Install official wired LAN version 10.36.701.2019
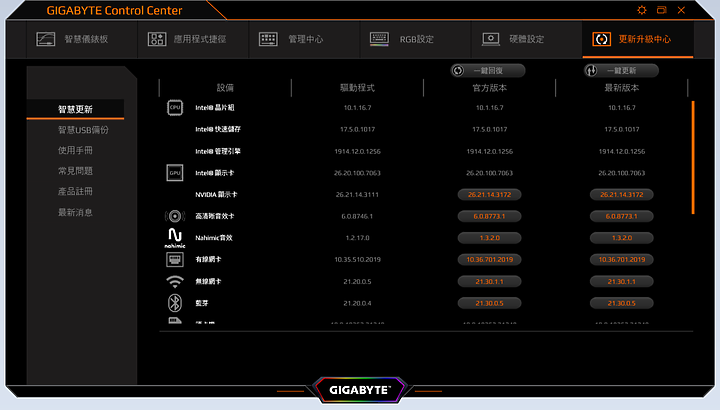720x410 pixels. pyautogui.click(x=489, y=259)
